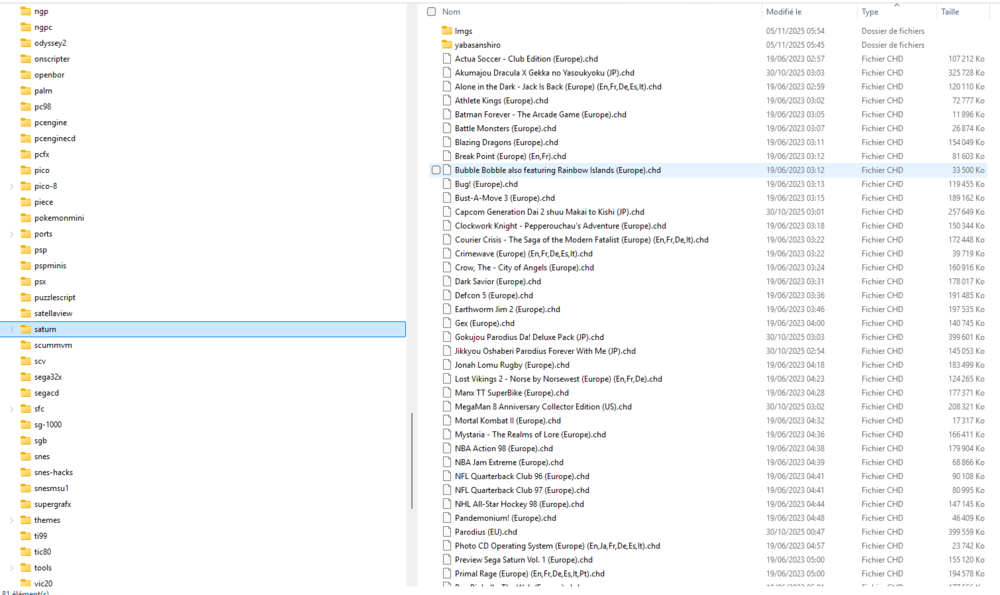Select Preview Sega Saturn Vol. 1 file
Viewport: 1000px width, 595px height.
523,560
